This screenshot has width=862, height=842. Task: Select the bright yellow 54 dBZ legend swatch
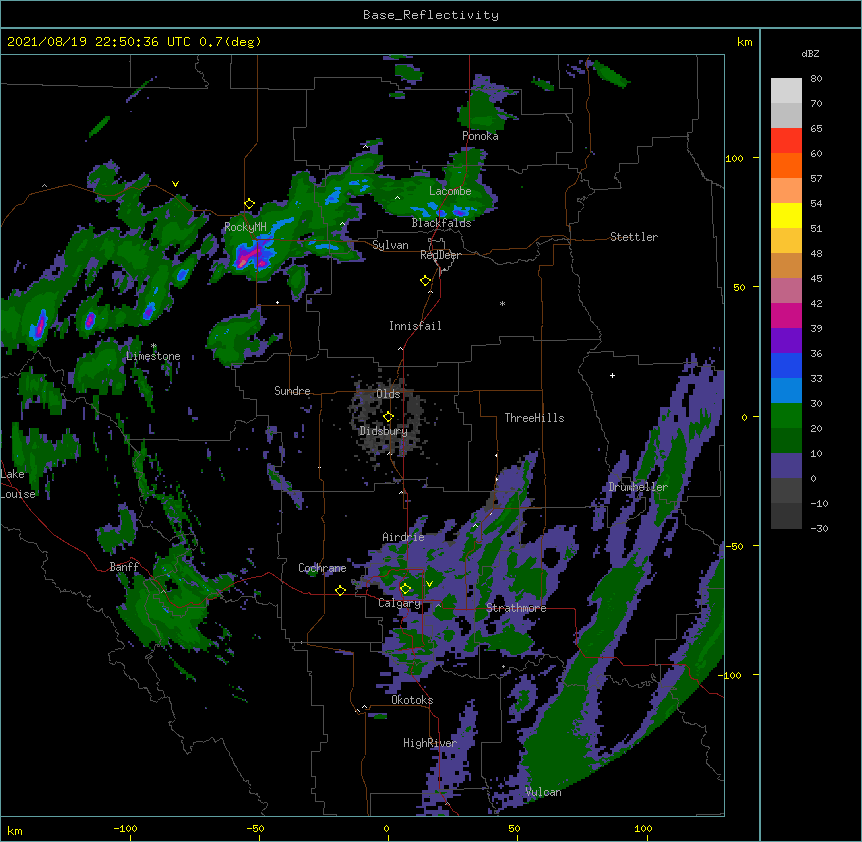click(x=786, y=215)
